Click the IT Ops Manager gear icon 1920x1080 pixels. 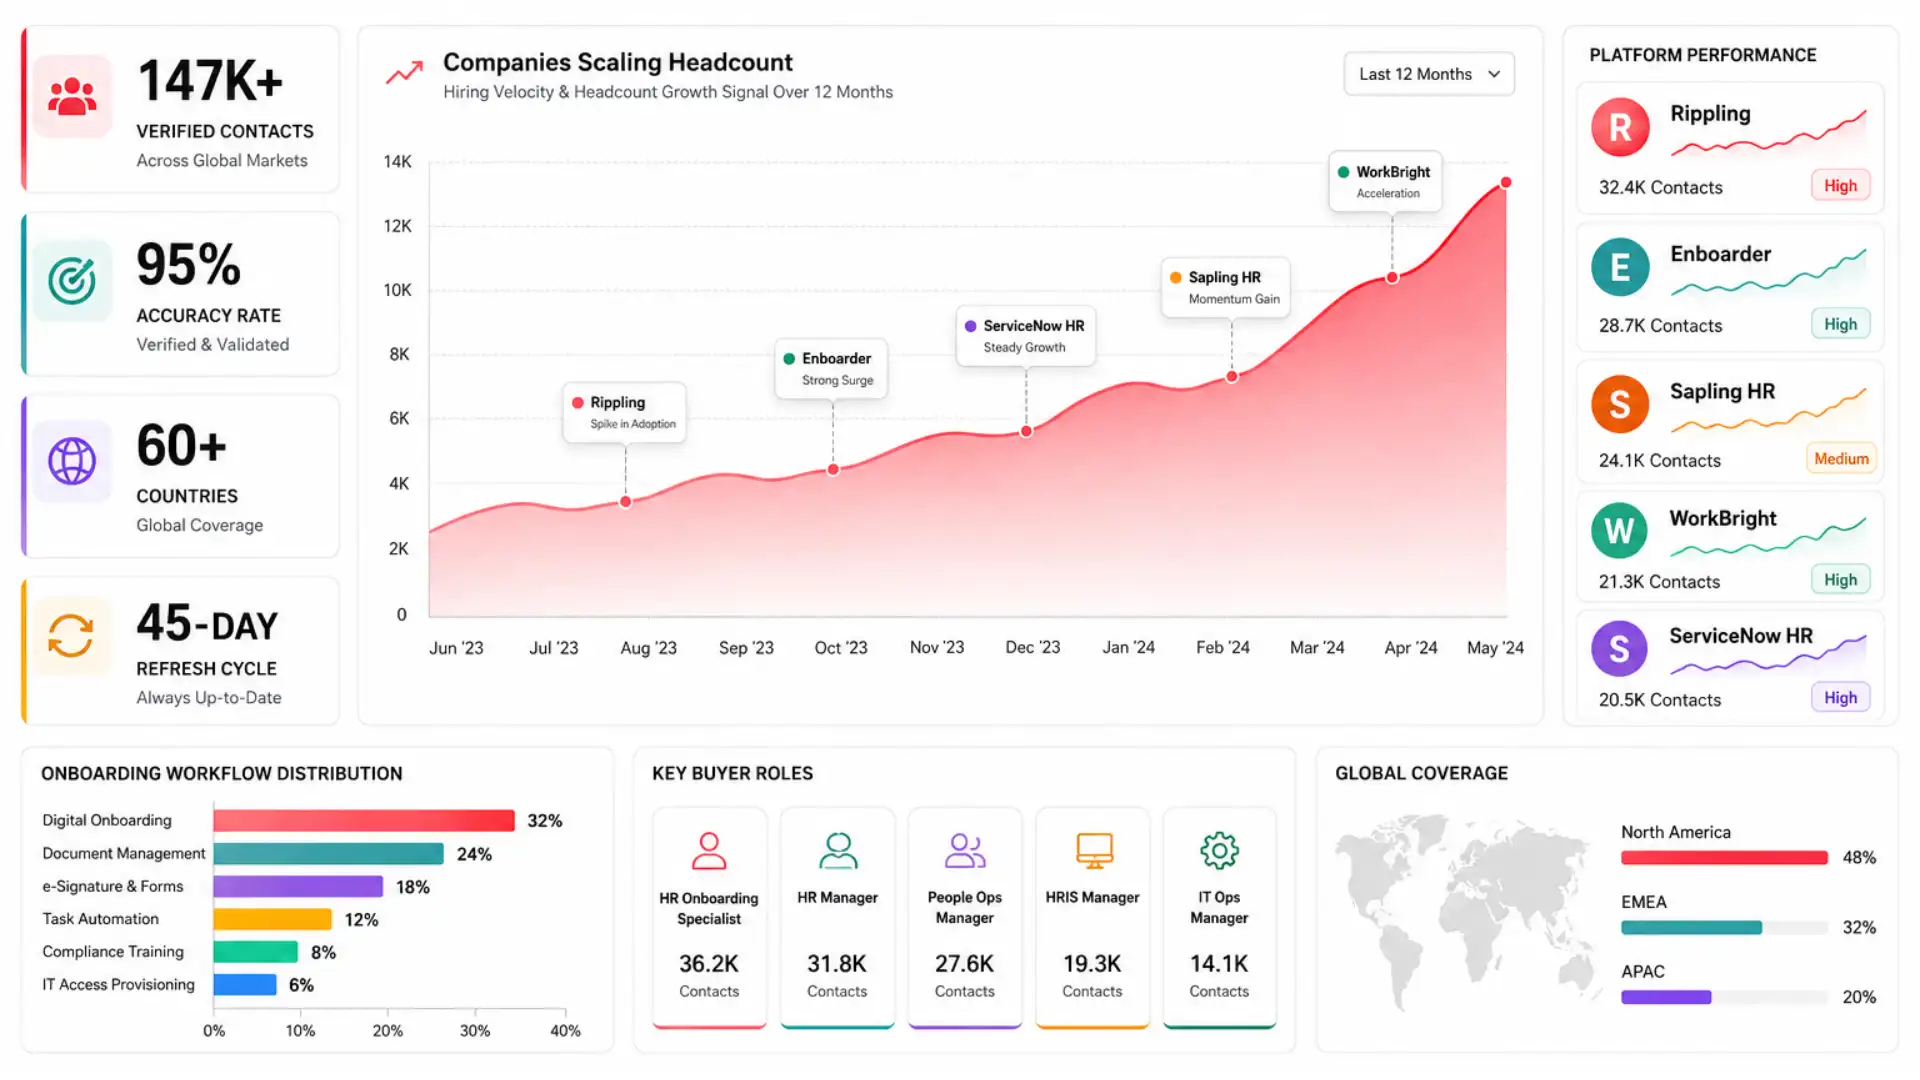1219,851
